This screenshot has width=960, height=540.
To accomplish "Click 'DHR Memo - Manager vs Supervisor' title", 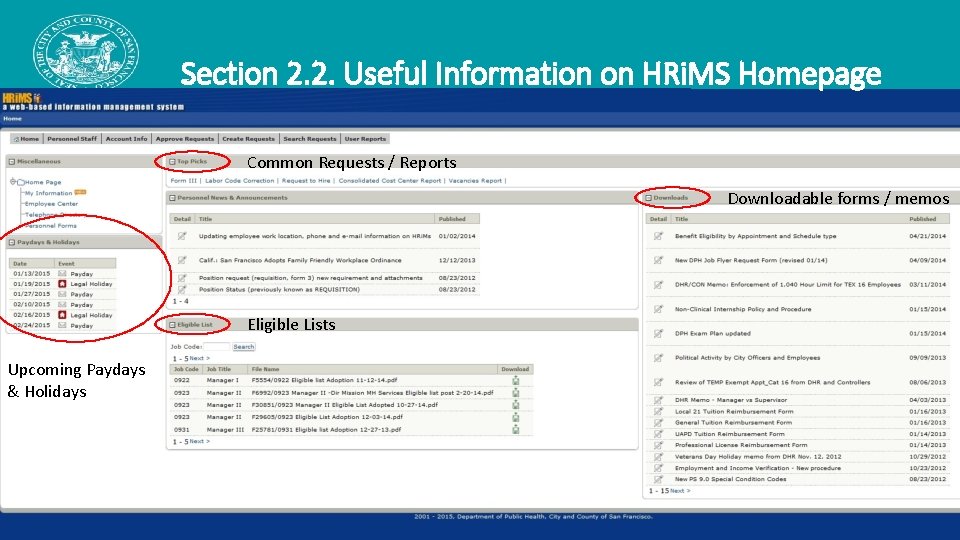I will point(731,400).
